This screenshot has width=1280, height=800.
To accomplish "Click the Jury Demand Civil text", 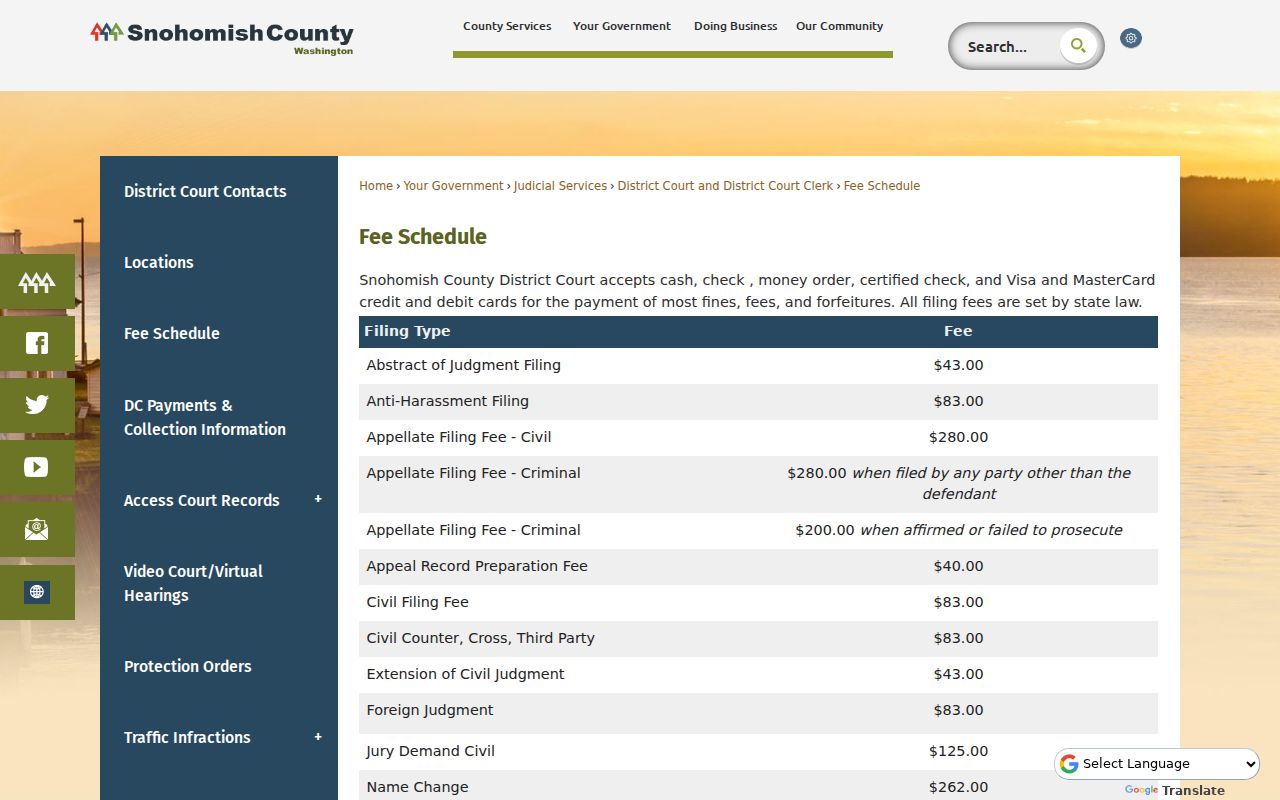I will coord(431,751).
